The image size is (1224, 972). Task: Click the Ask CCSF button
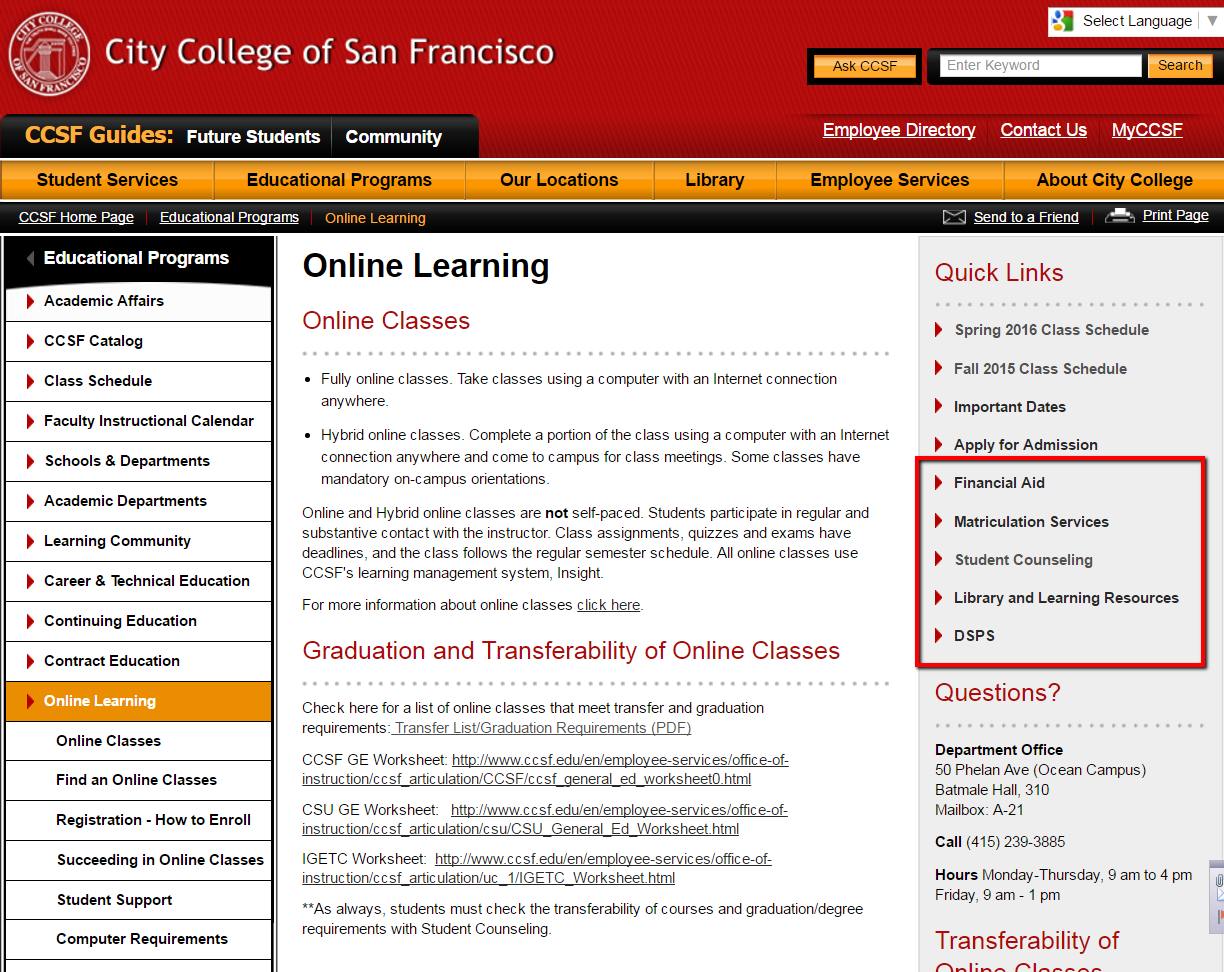coord(865,66)
